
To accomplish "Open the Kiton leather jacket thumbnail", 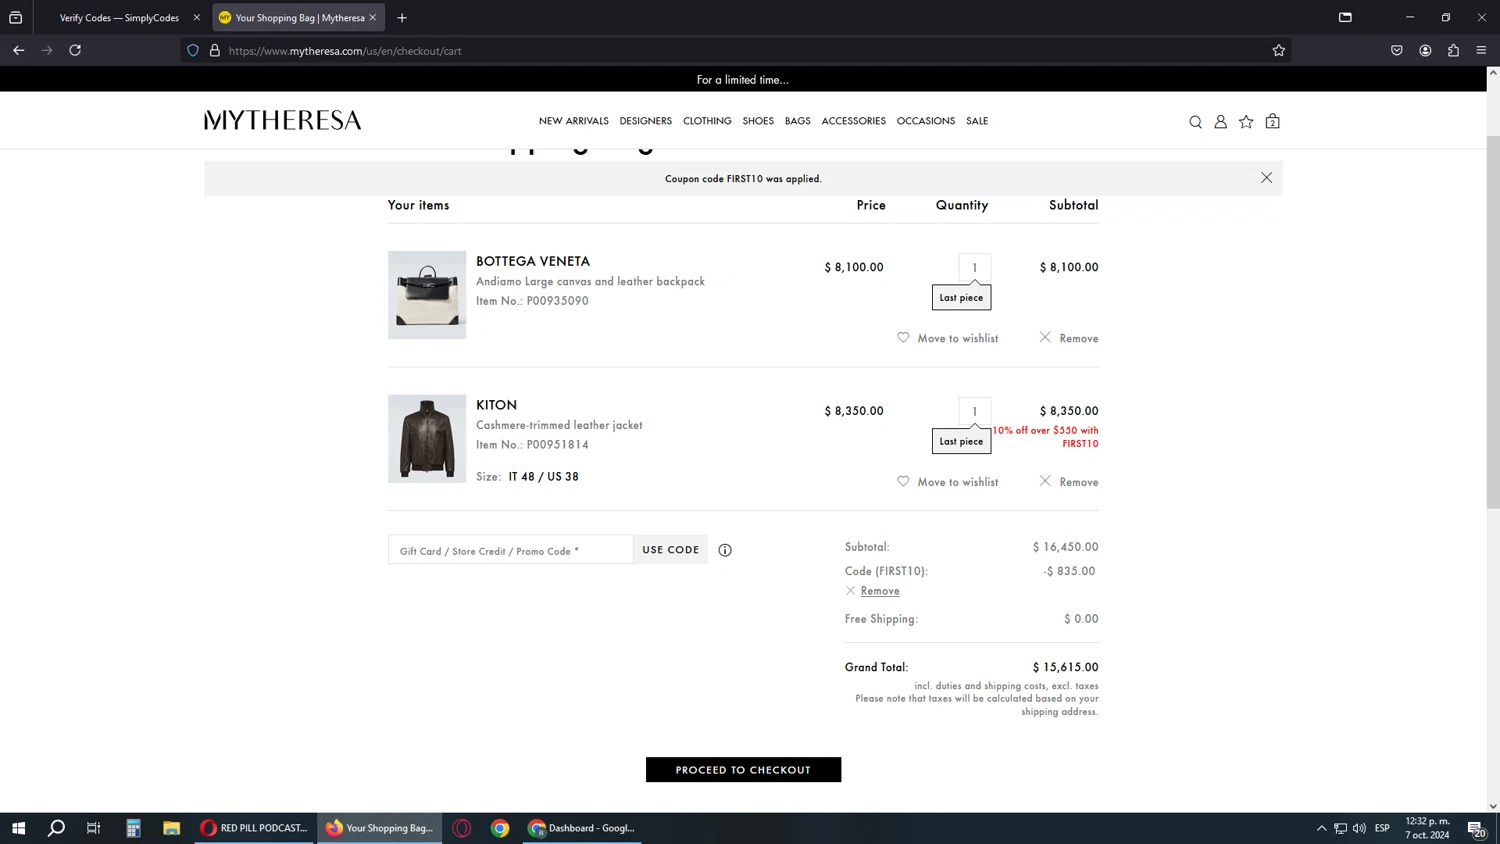I will point(427,439).
